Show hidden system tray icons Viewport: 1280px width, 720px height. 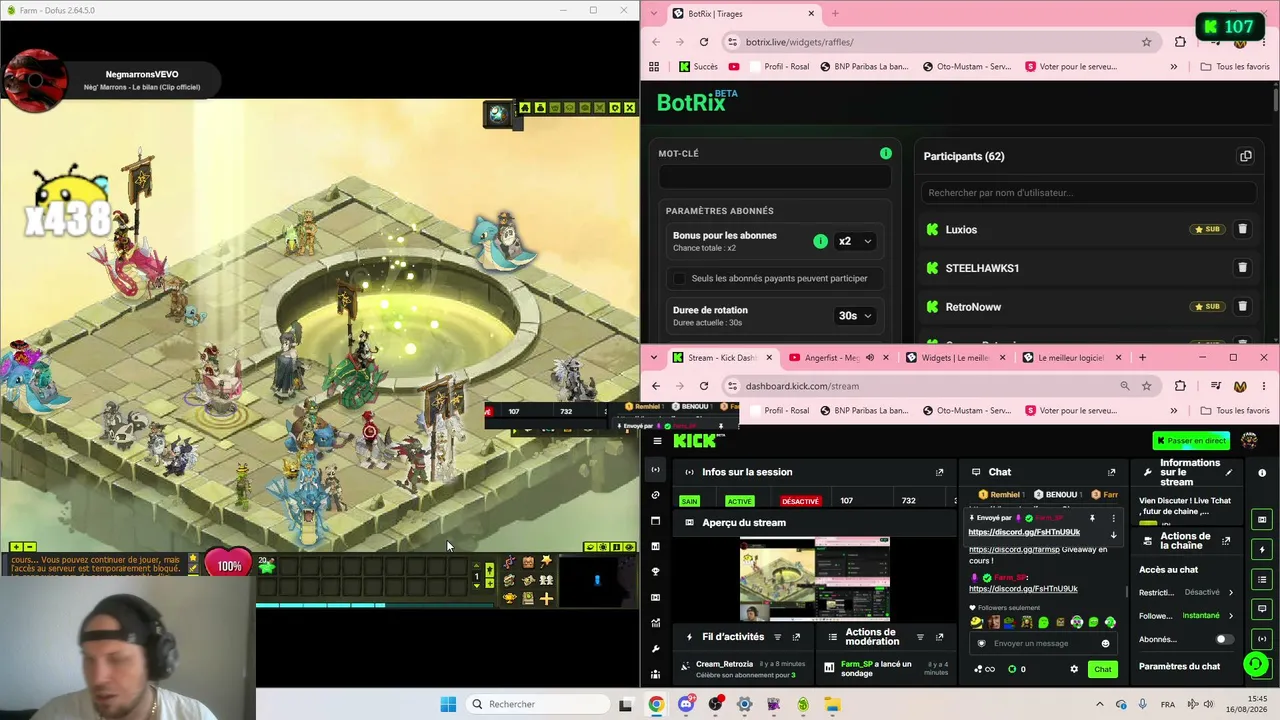1100,704
